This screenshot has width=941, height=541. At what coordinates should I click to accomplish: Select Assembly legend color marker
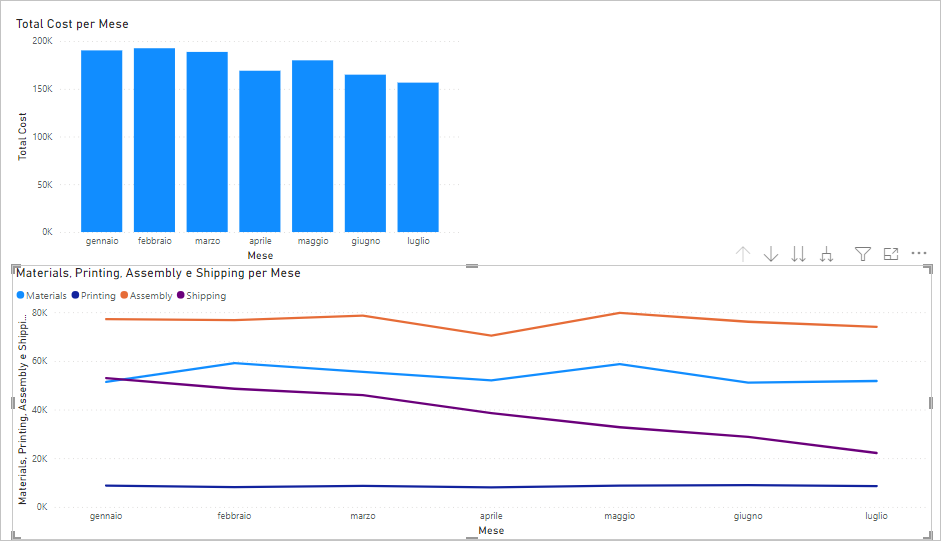pyautogui.click(x=124, y=295)
